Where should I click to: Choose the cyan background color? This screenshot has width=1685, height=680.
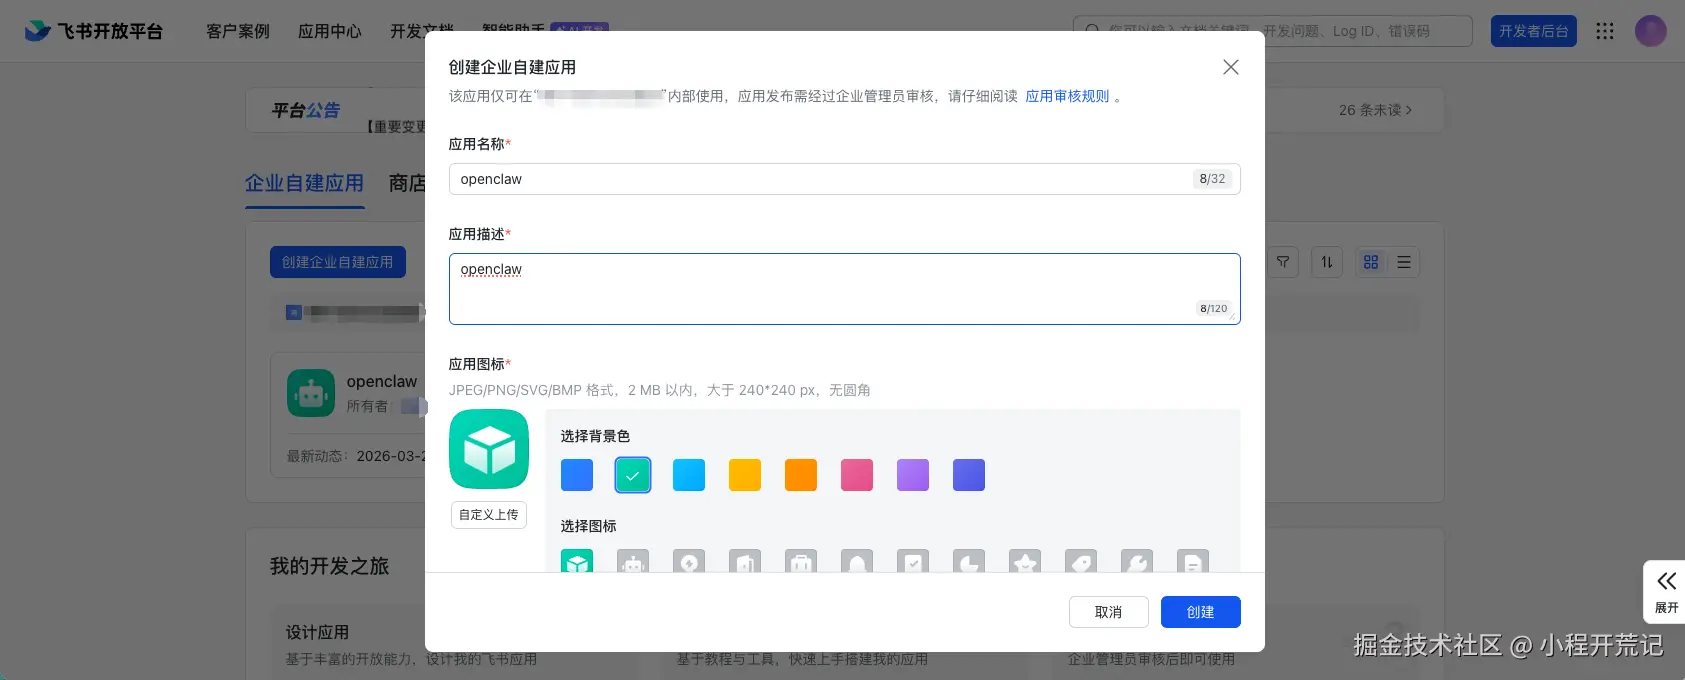pyautogui.click(x=689, y=475)
